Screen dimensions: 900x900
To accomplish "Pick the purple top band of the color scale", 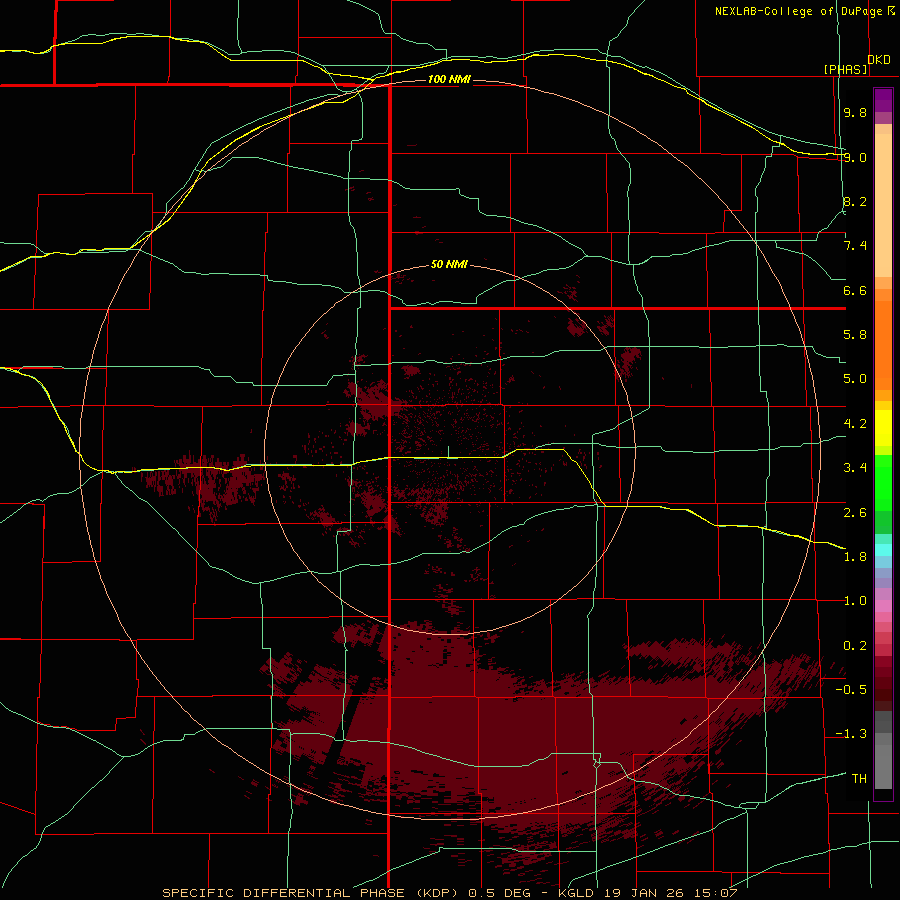I will click(x=883, y=100).
